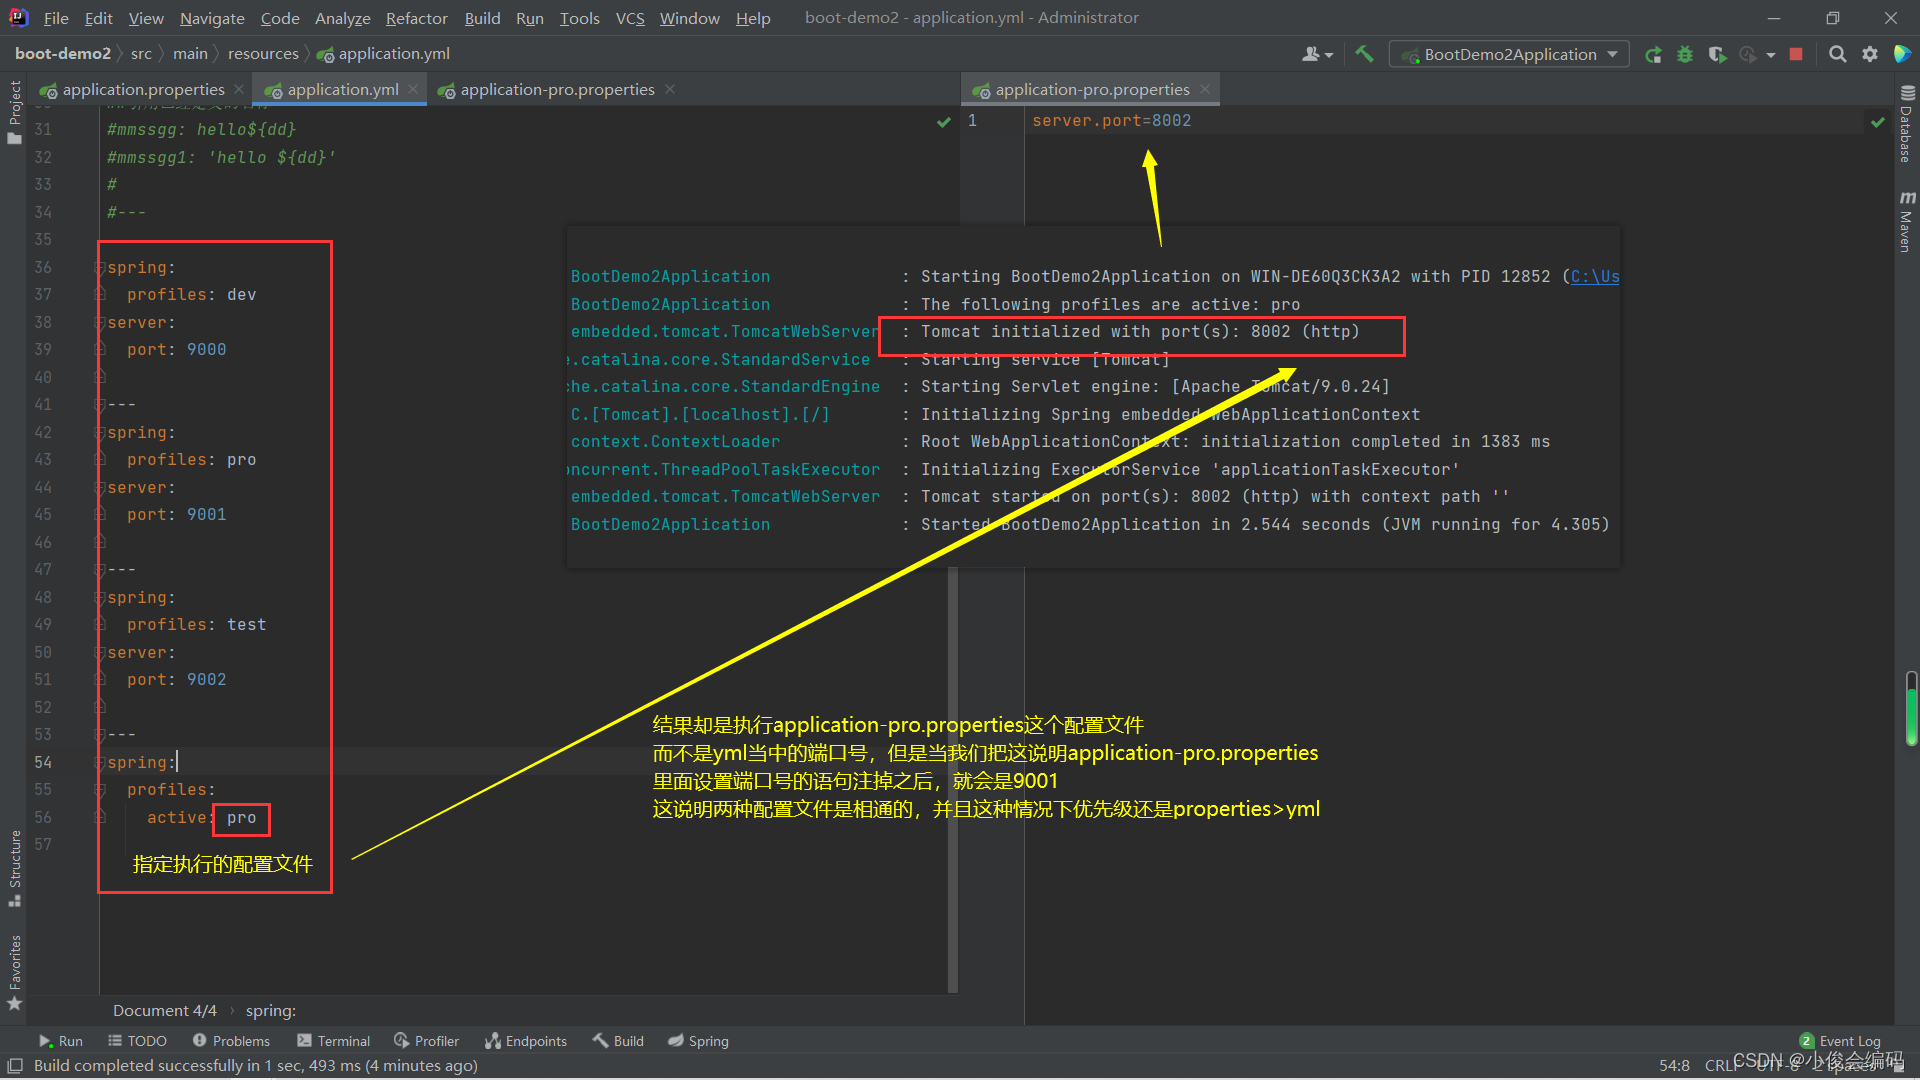Viewport: 1920px width, 1080px height.
Task: Stop the running application via red square
Action: click(x=1795, y=54)
